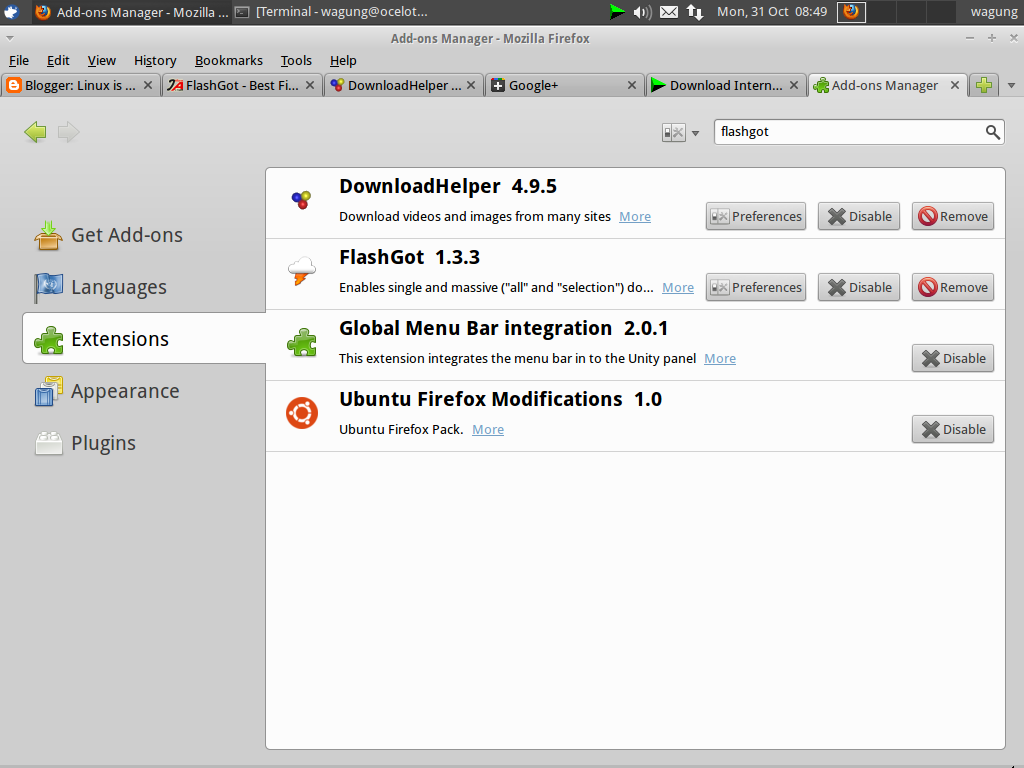Close the Blogger tab
This screenshot has height=768, width=1024.
pos(148,86)
